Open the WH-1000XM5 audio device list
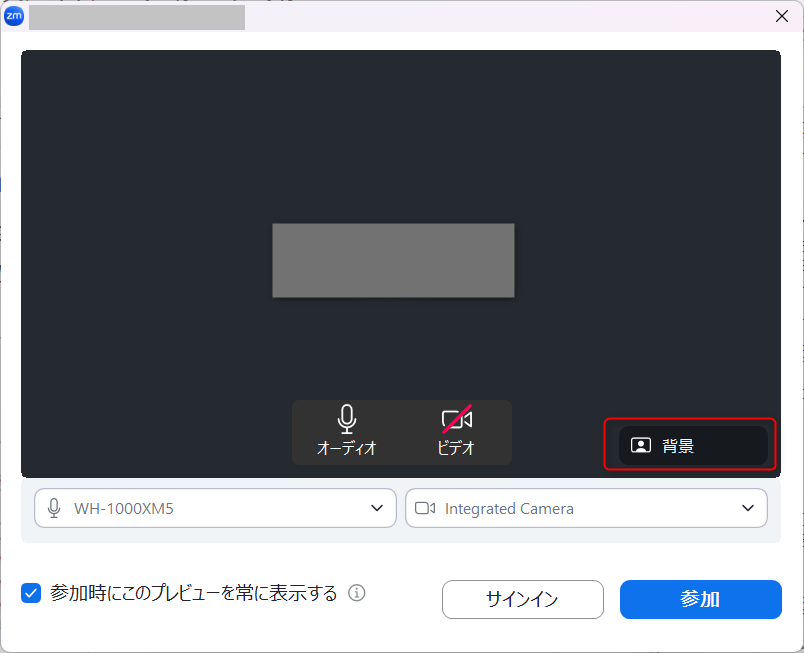The width and height of the screenshot is (804, 653). tap(215, 508)
